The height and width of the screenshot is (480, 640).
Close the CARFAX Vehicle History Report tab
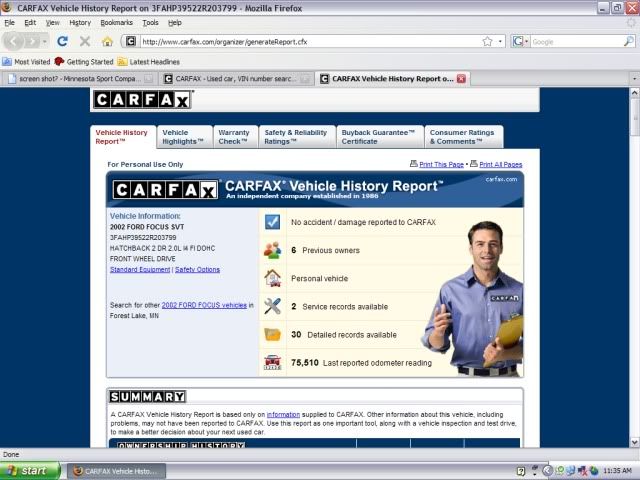(x=461, y=79)
